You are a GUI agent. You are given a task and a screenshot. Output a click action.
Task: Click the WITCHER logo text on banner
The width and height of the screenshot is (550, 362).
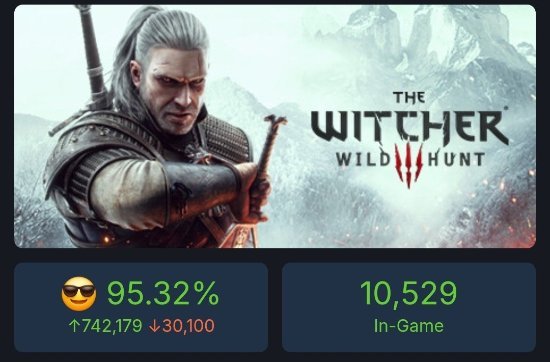409,127
